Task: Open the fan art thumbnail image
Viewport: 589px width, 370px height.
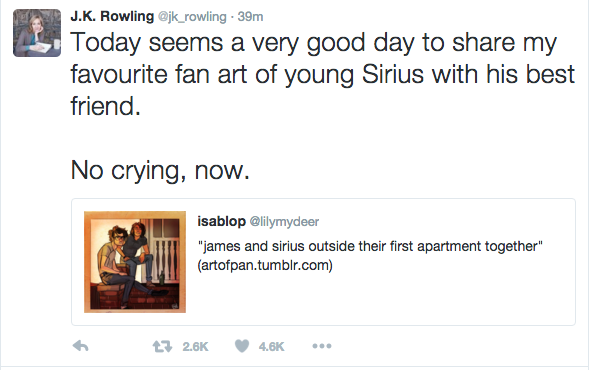Action: (135, 262)
